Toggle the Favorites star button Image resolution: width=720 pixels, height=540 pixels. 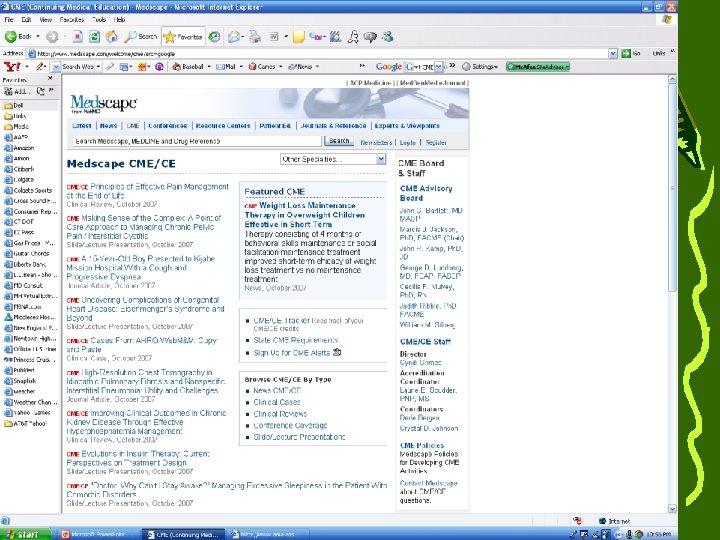pos(183,37)
